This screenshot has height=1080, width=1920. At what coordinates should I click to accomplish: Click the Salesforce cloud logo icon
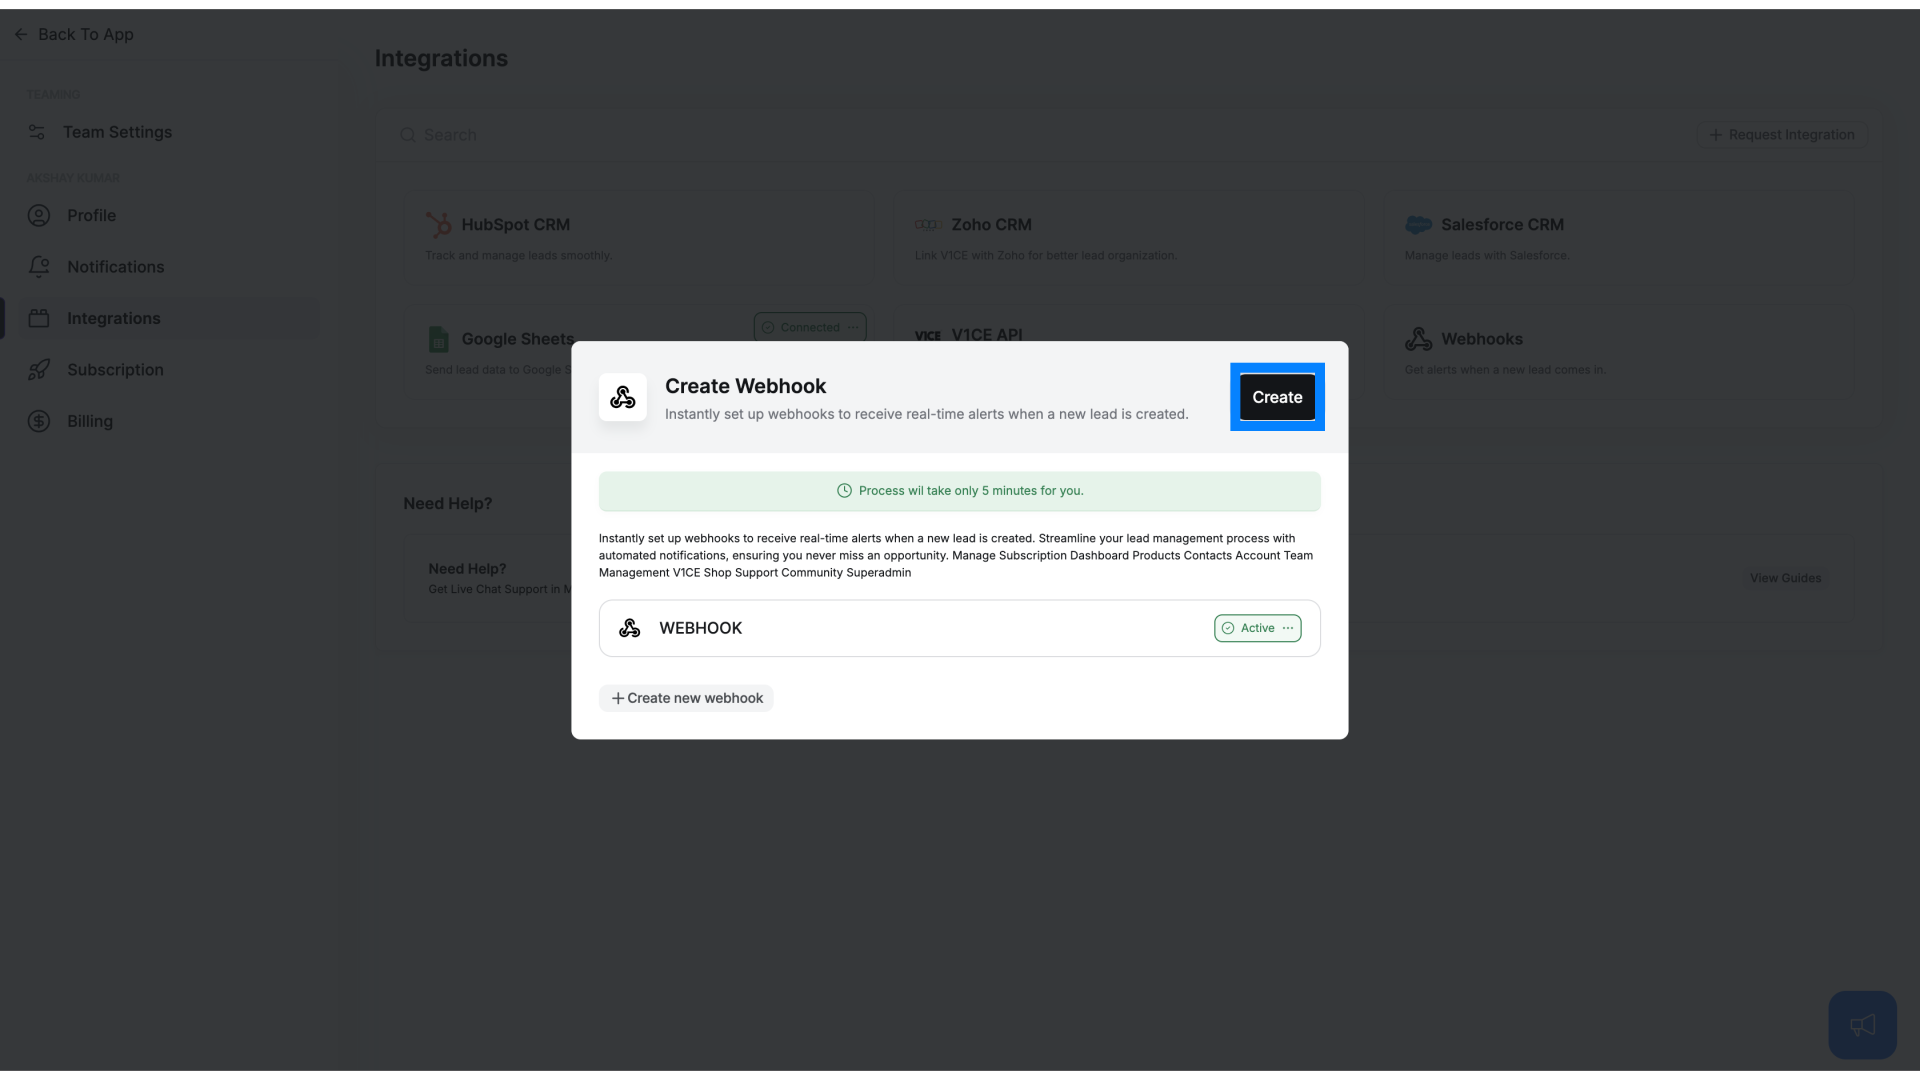1418,225
